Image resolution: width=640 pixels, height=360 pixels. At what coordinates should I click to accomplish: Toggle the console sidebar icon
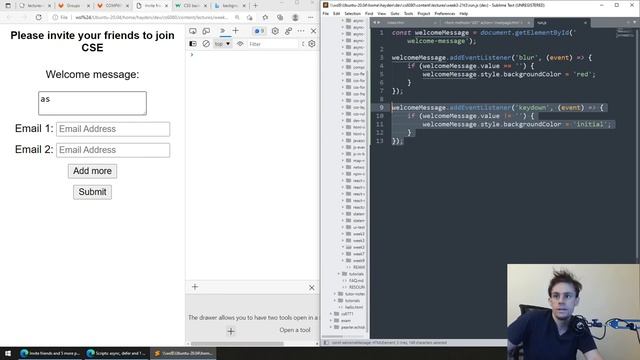tap(193, 44)
